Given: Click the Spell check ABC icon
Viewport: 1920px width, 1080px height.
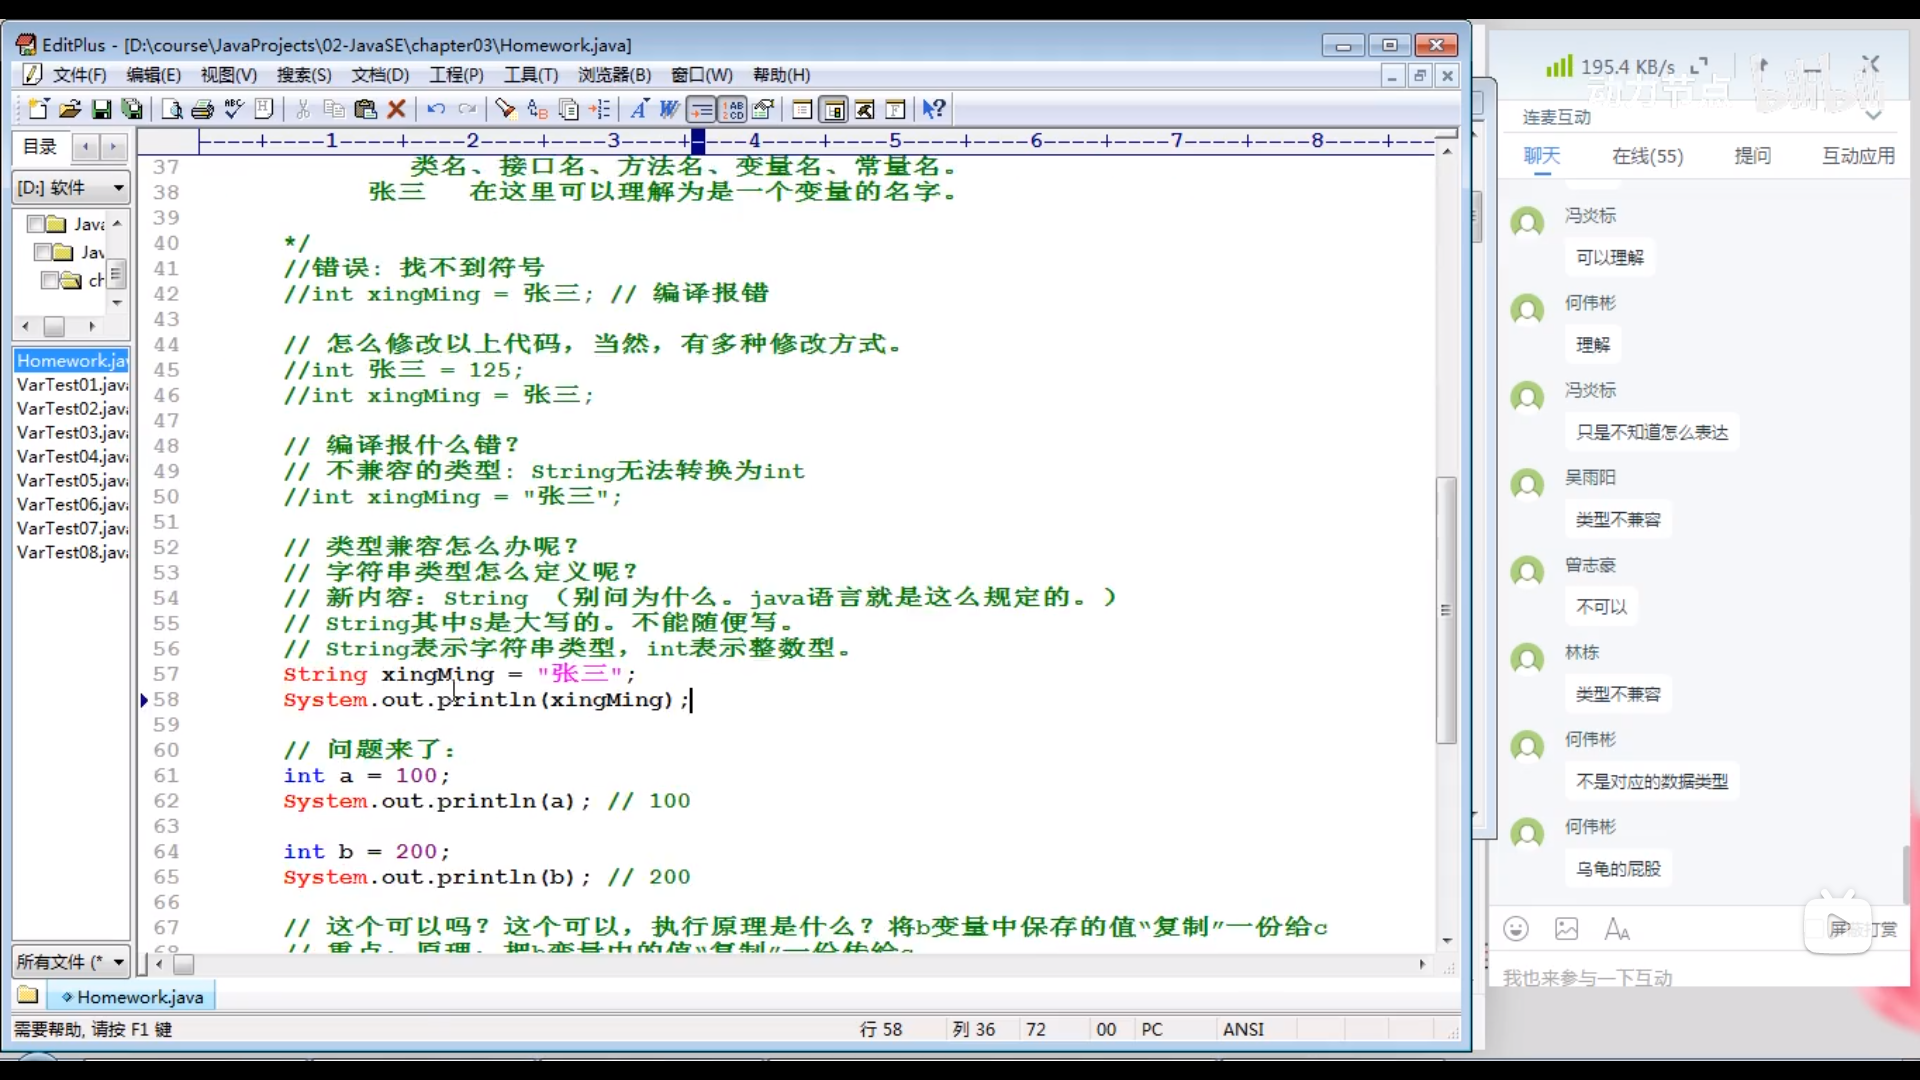Looking at the screenshot, I should 234,109.
